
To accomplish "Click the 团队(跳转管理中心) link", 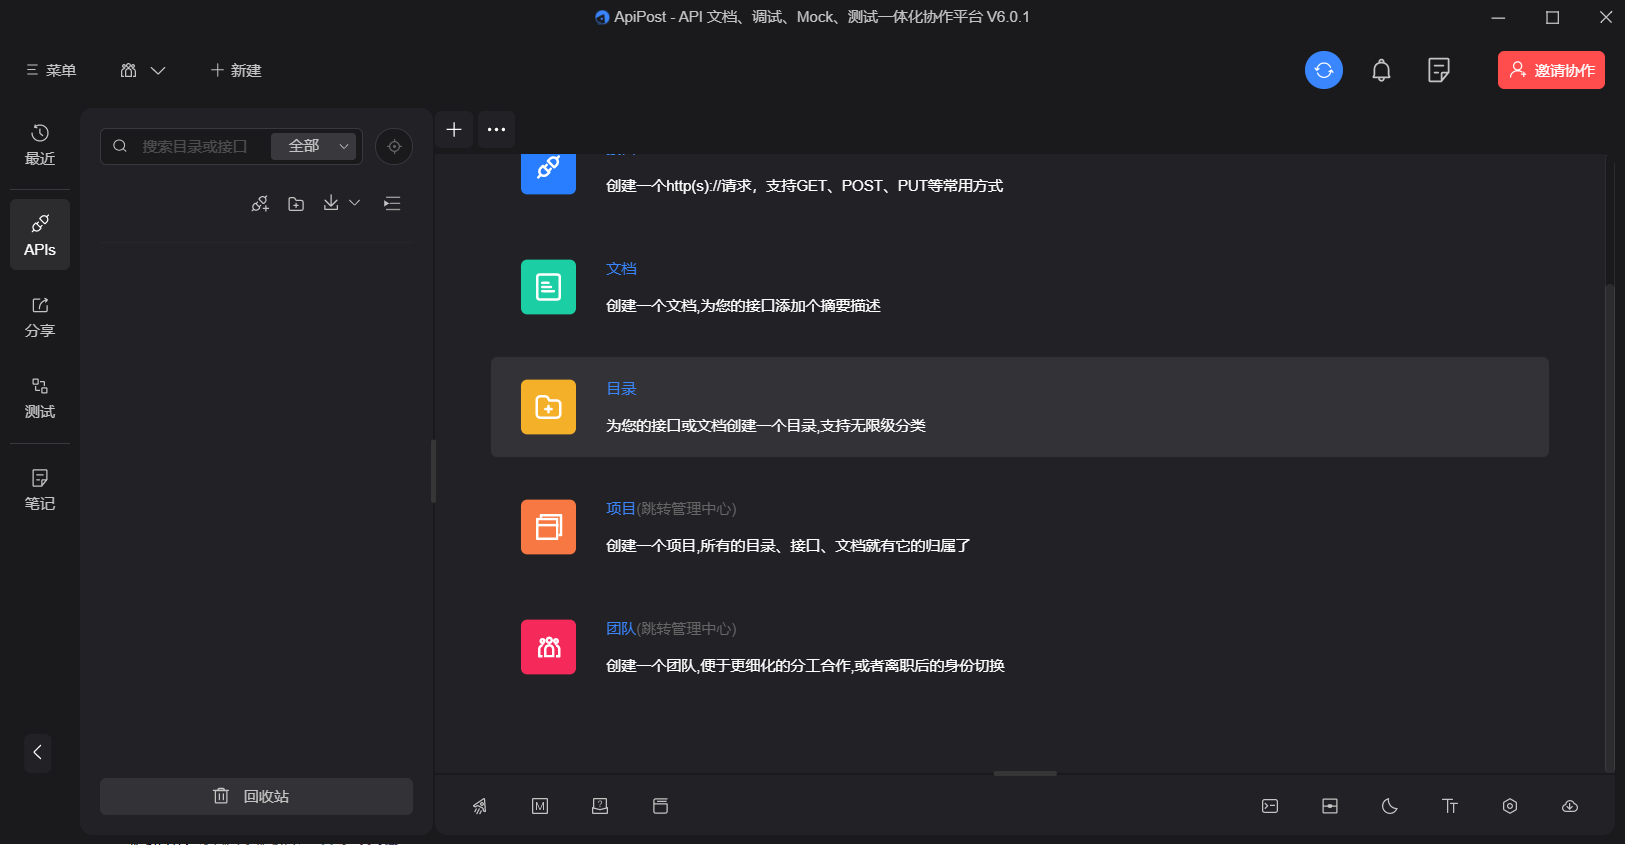I will (671, 628).
